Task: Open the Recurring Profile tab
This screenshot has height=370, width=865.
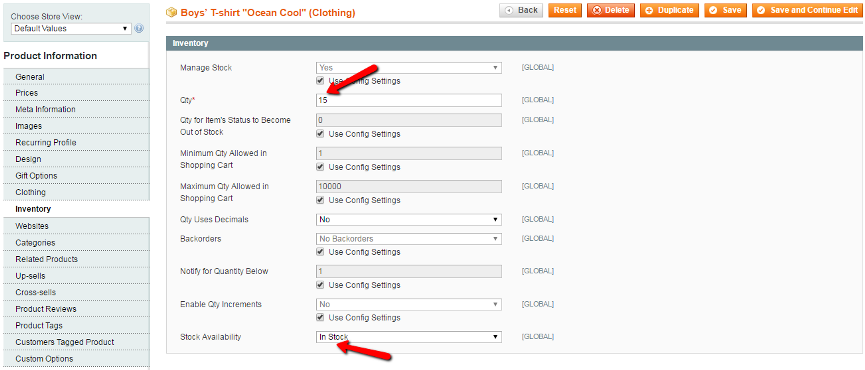Action: pyautogui.click(x=76, y=143)
